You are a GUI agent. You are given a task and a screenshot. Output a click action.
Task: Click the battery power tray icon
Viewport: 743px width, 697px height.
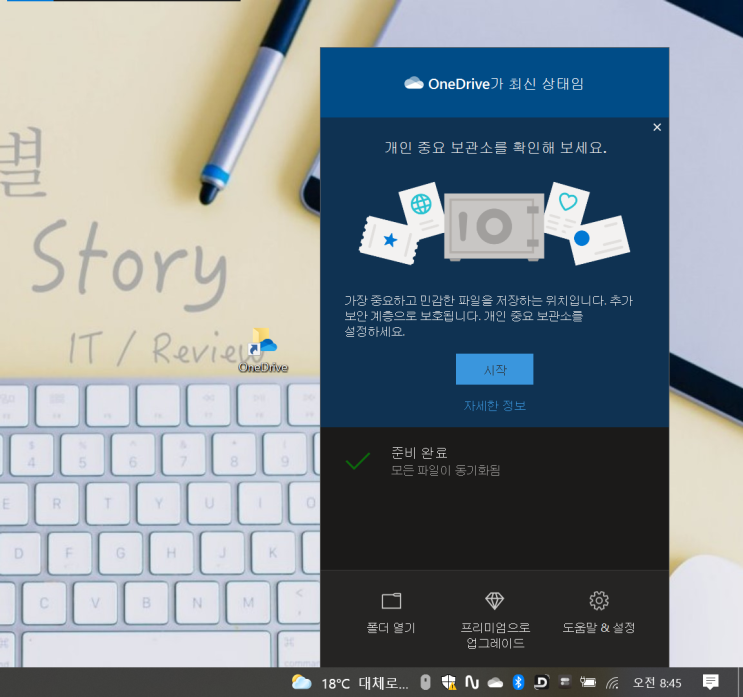pyautogui.click(x=588, y=682)
